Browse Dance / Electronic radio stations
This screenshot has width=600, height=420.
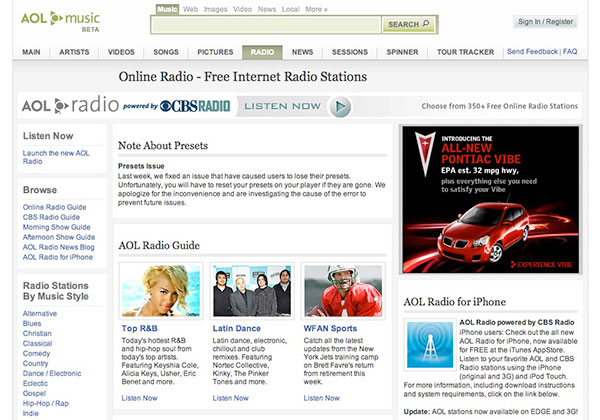click(52, 373)
